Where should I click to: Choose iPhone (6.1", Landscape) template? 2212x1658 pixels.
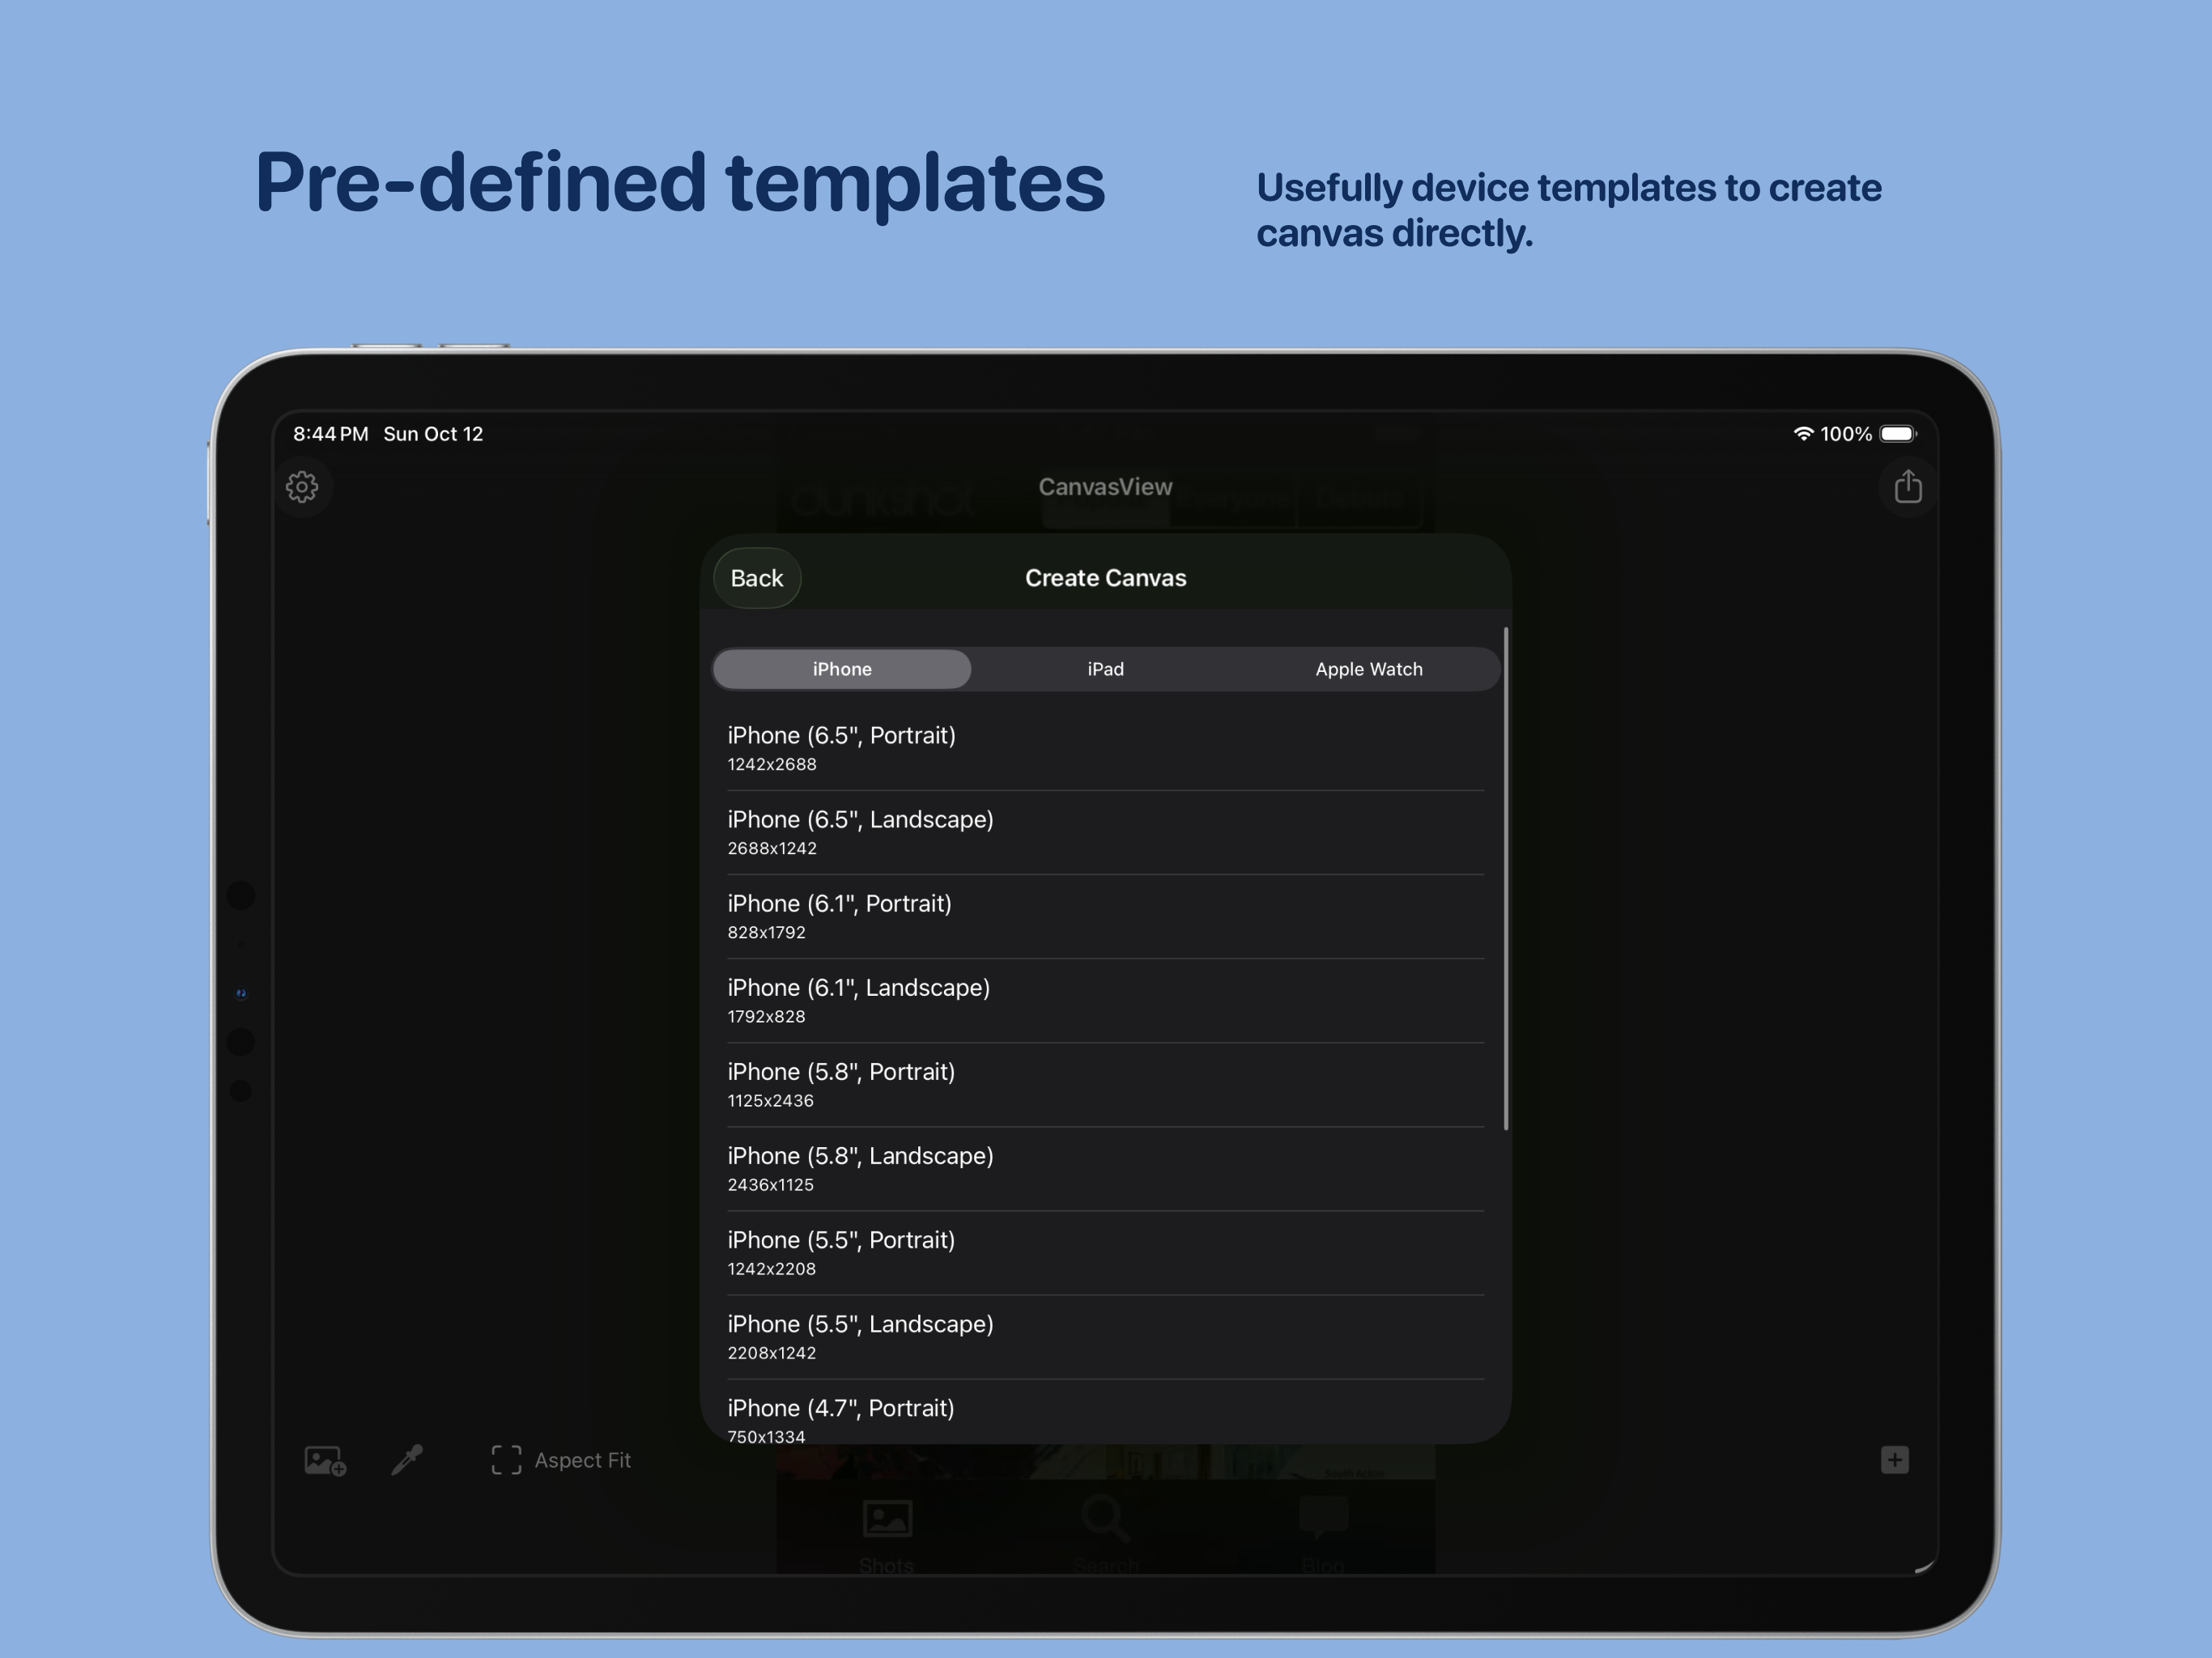(1106, 1000)
